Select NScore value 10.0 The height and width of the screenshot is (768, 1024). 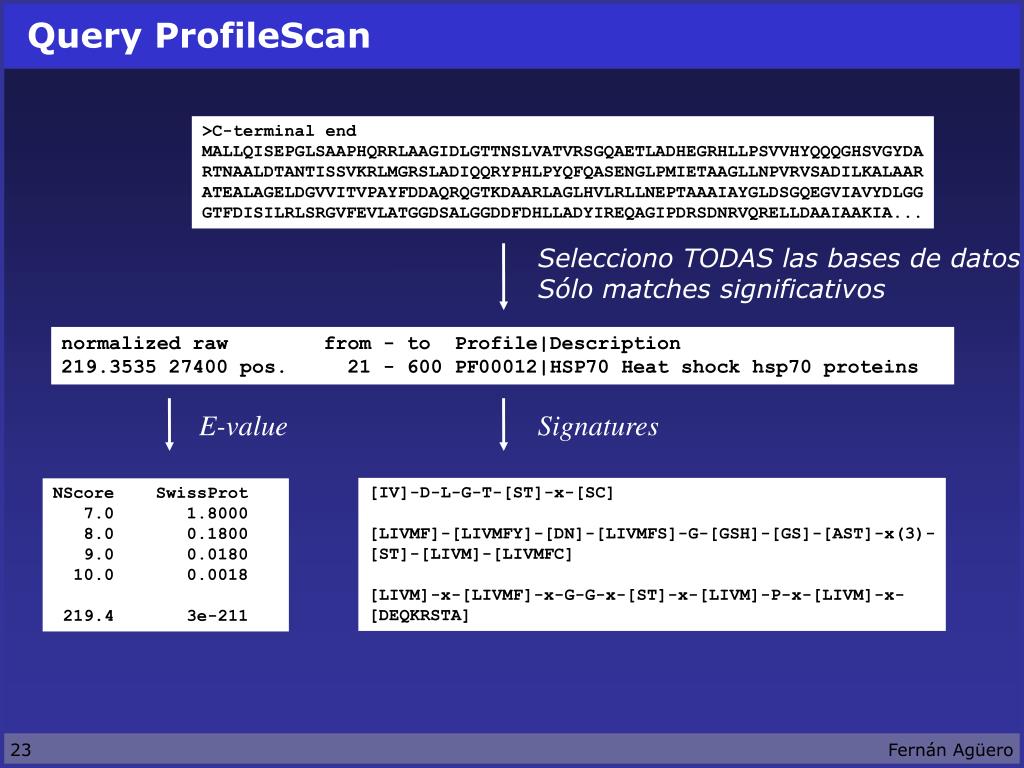click(x=93, y=575)
